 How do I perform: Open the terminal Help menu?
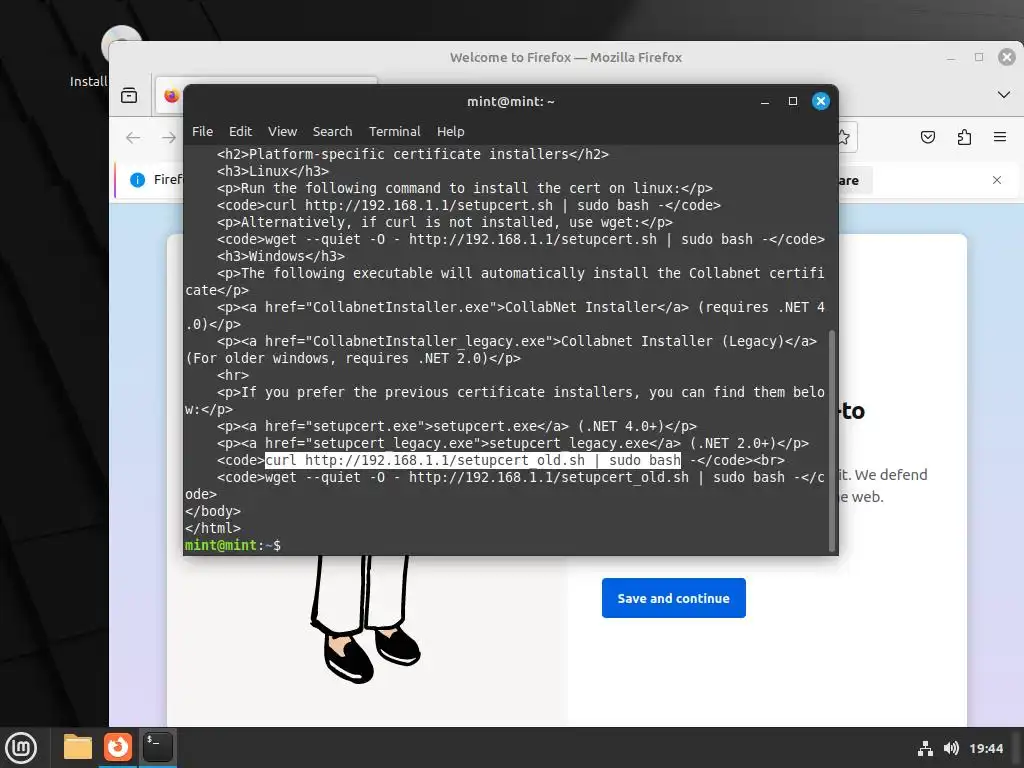click(451, 131)
